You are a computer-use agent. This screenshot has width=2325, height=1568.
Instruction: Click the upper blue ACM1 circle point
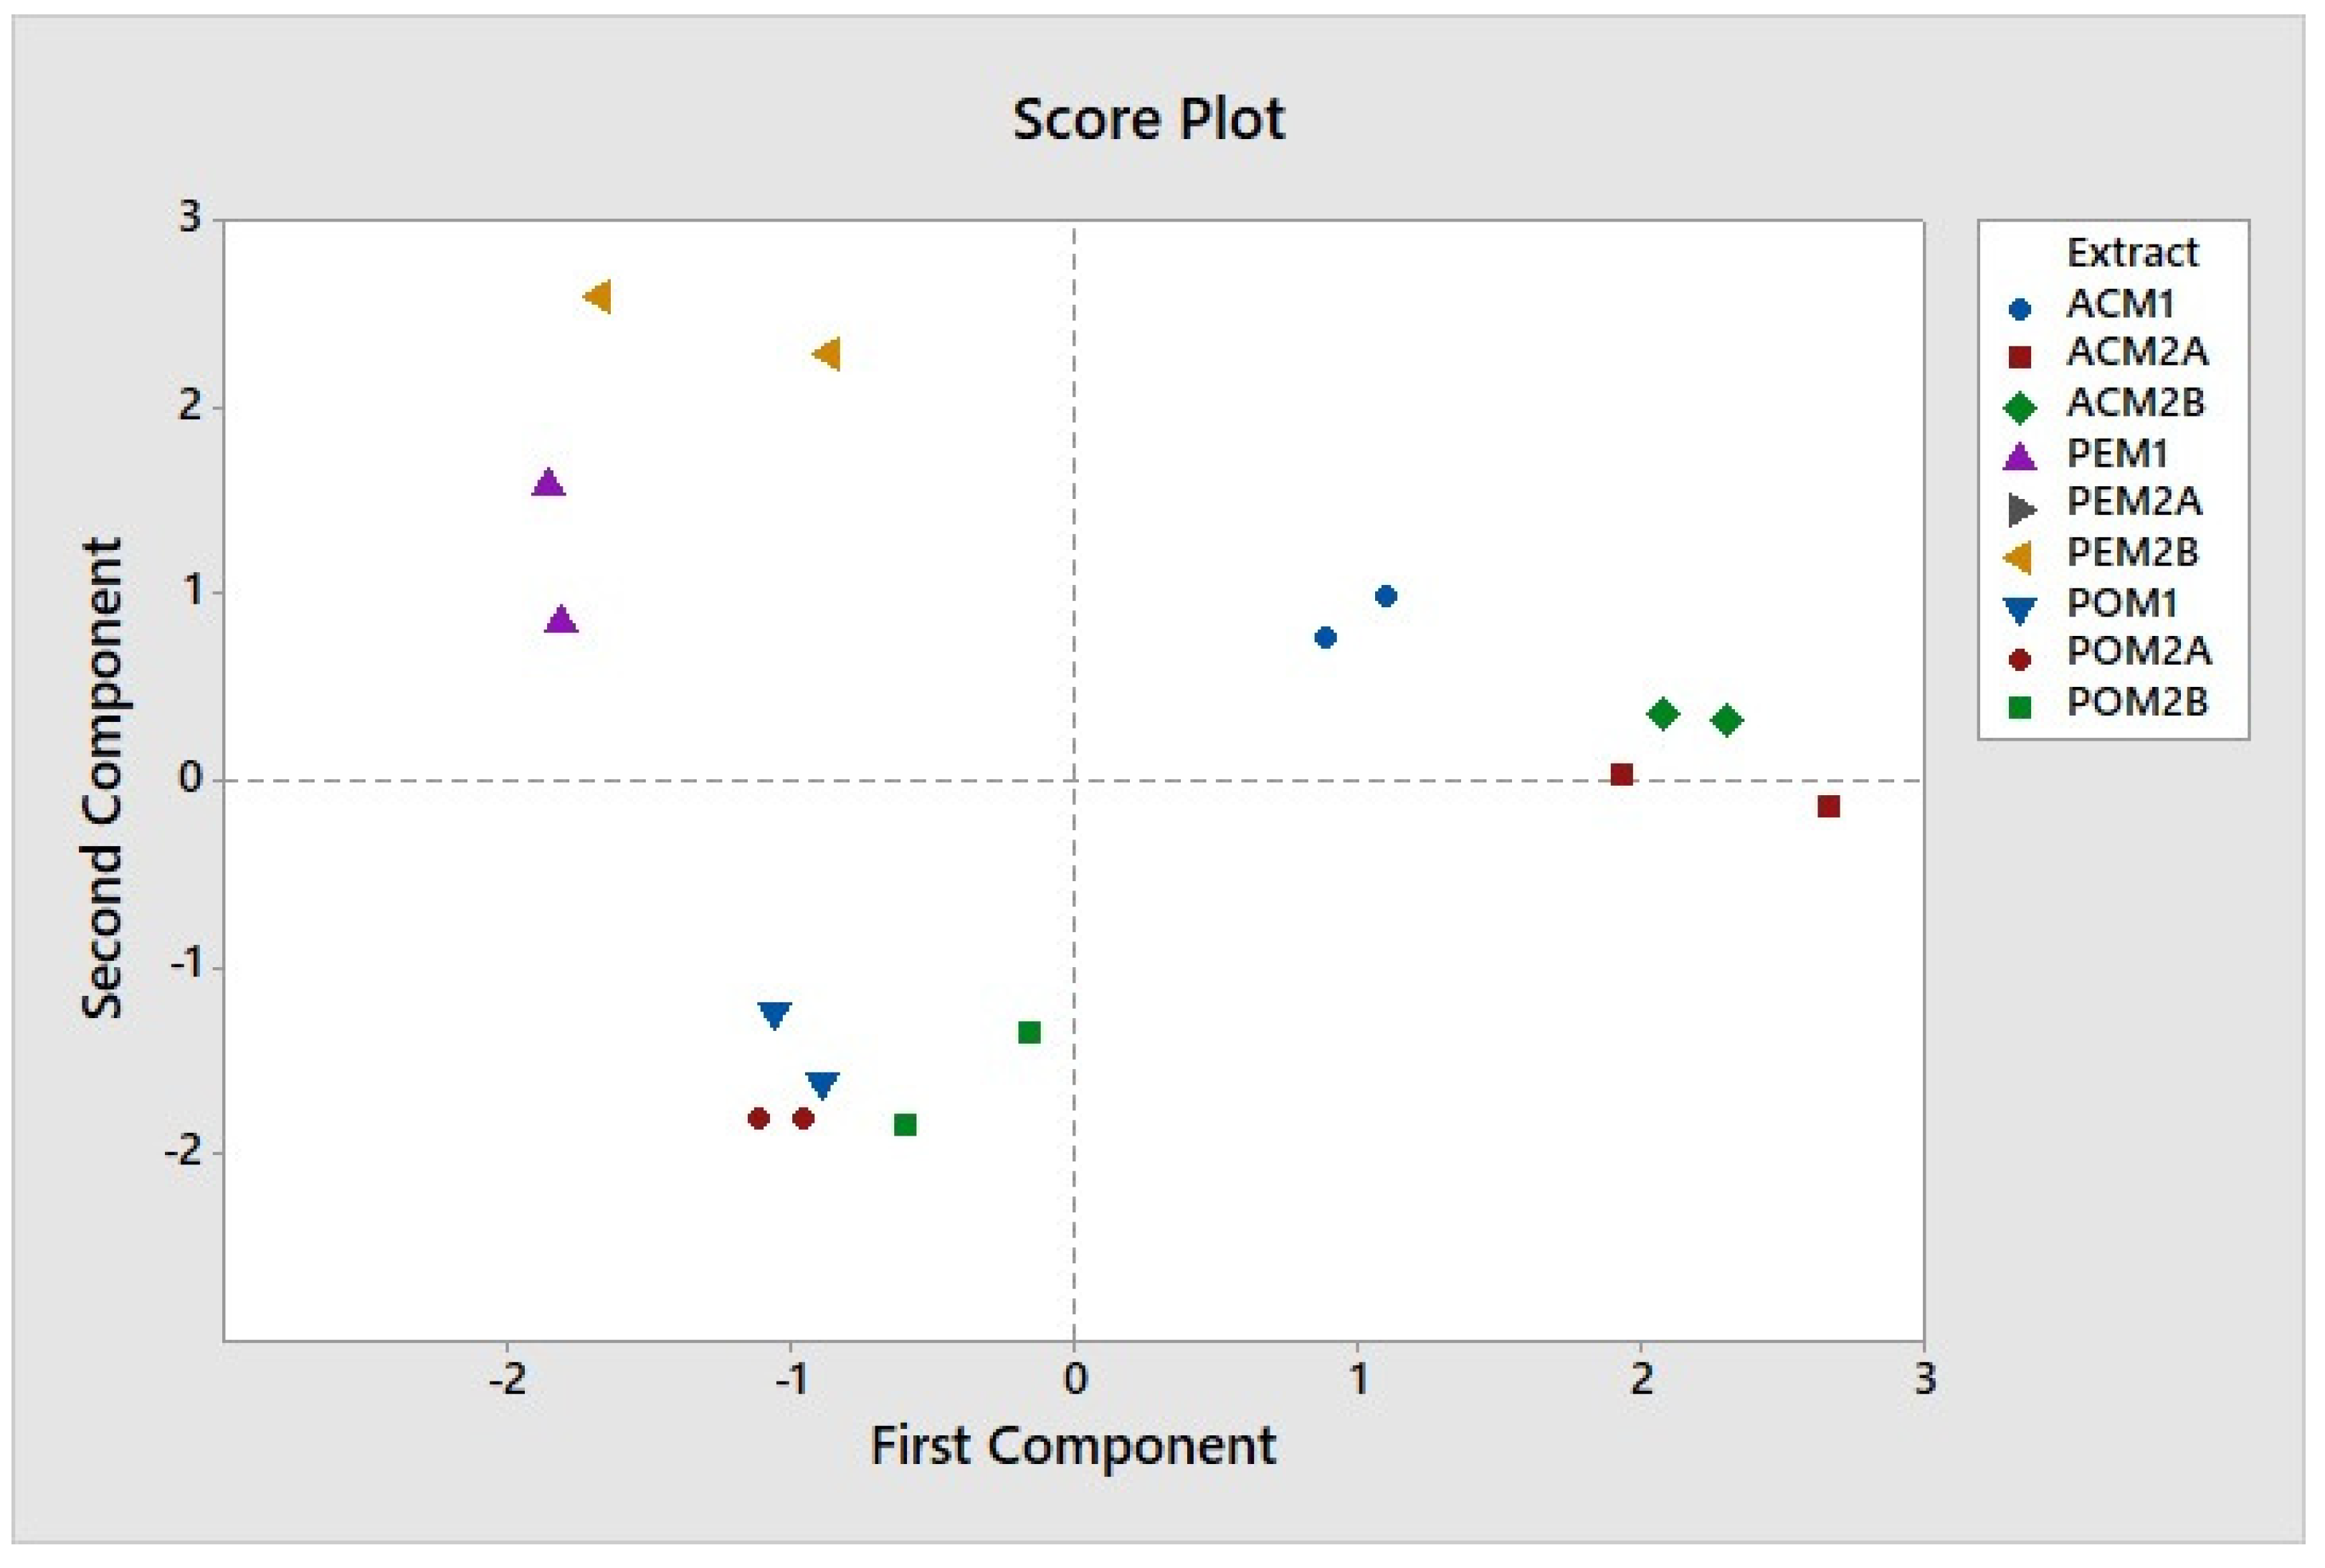(x=1385, y=596)
